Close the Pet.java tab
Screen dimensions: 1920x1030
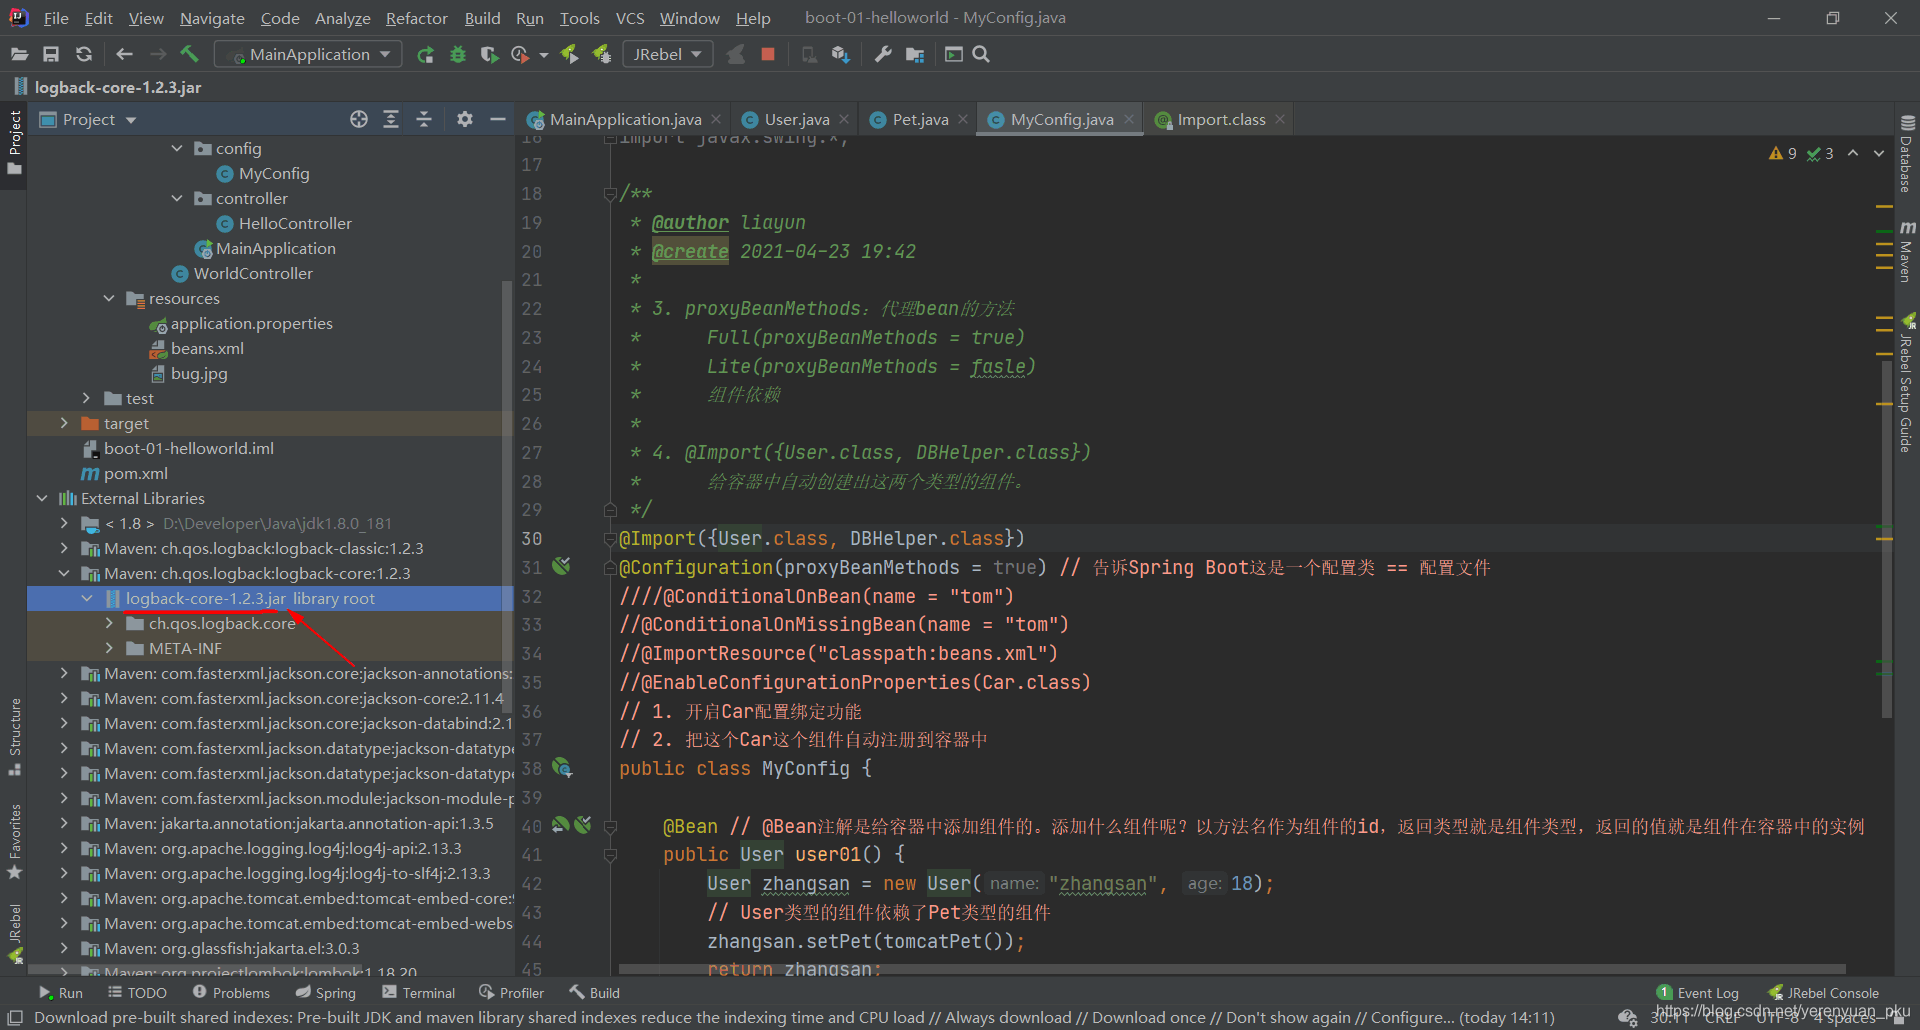[x=963, y=119]
